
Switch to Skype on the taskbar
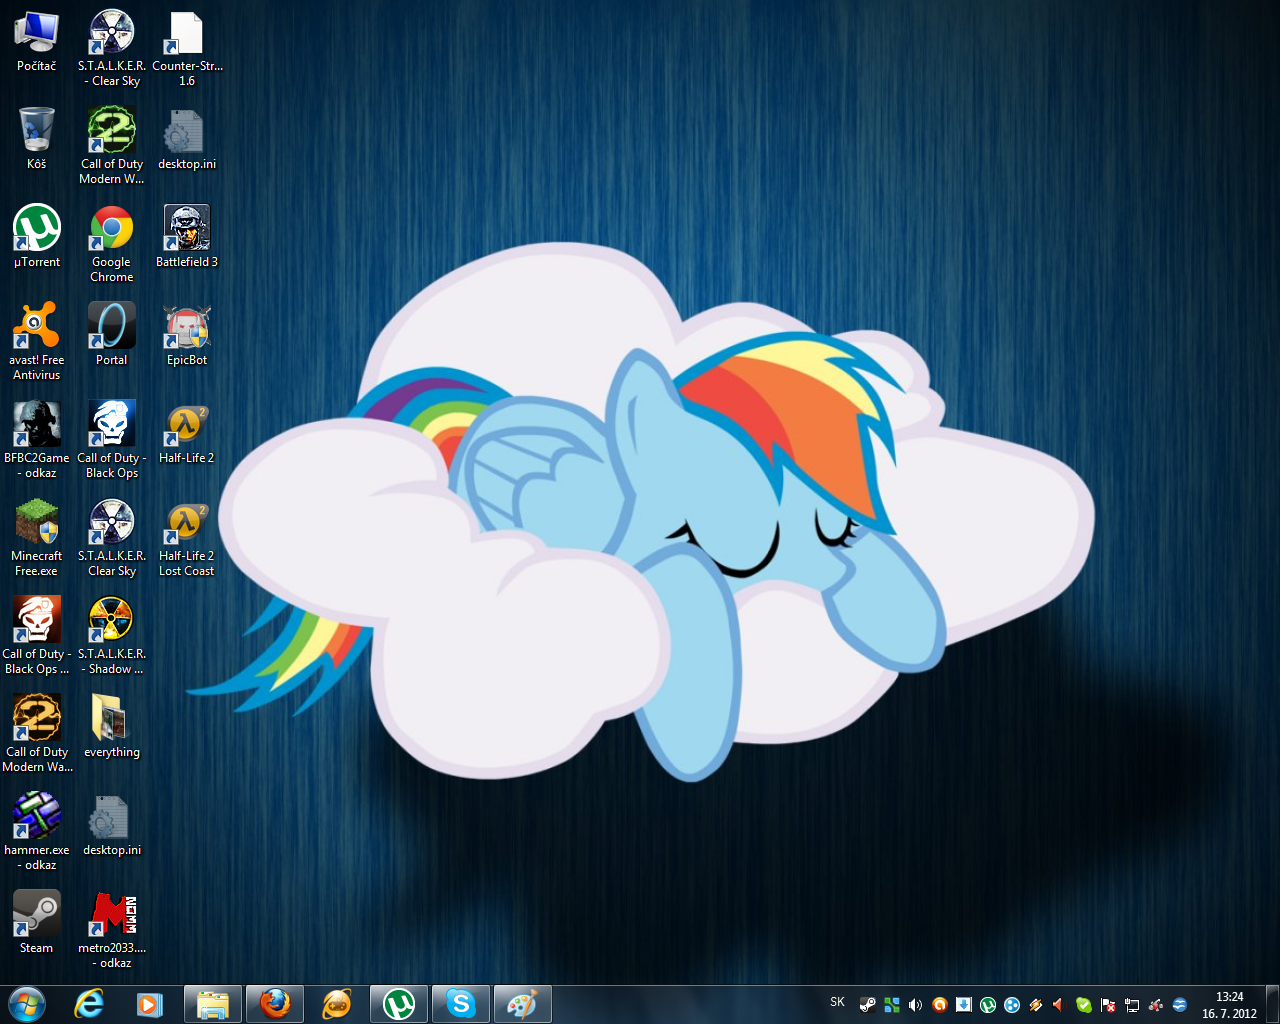click(x=461, y=1004)
